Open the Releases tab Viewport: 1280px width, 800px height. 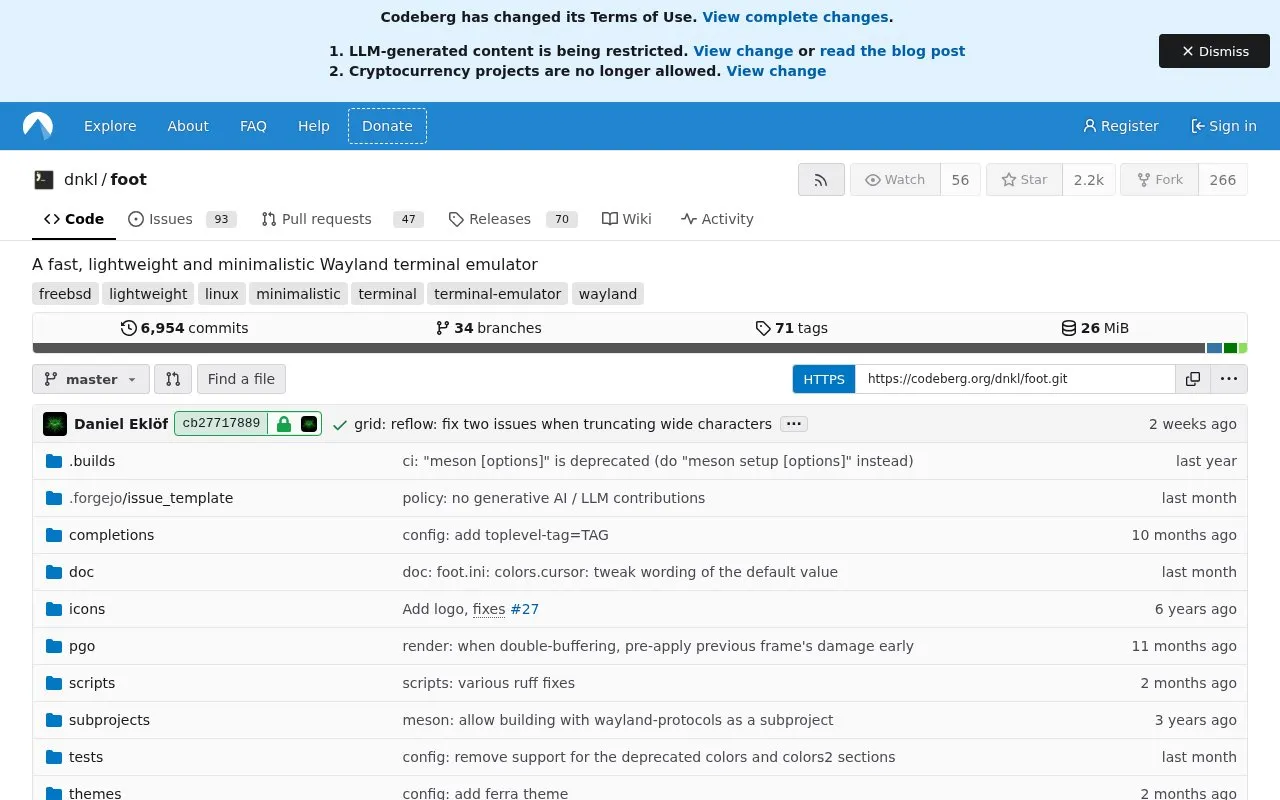pos(512,219)
